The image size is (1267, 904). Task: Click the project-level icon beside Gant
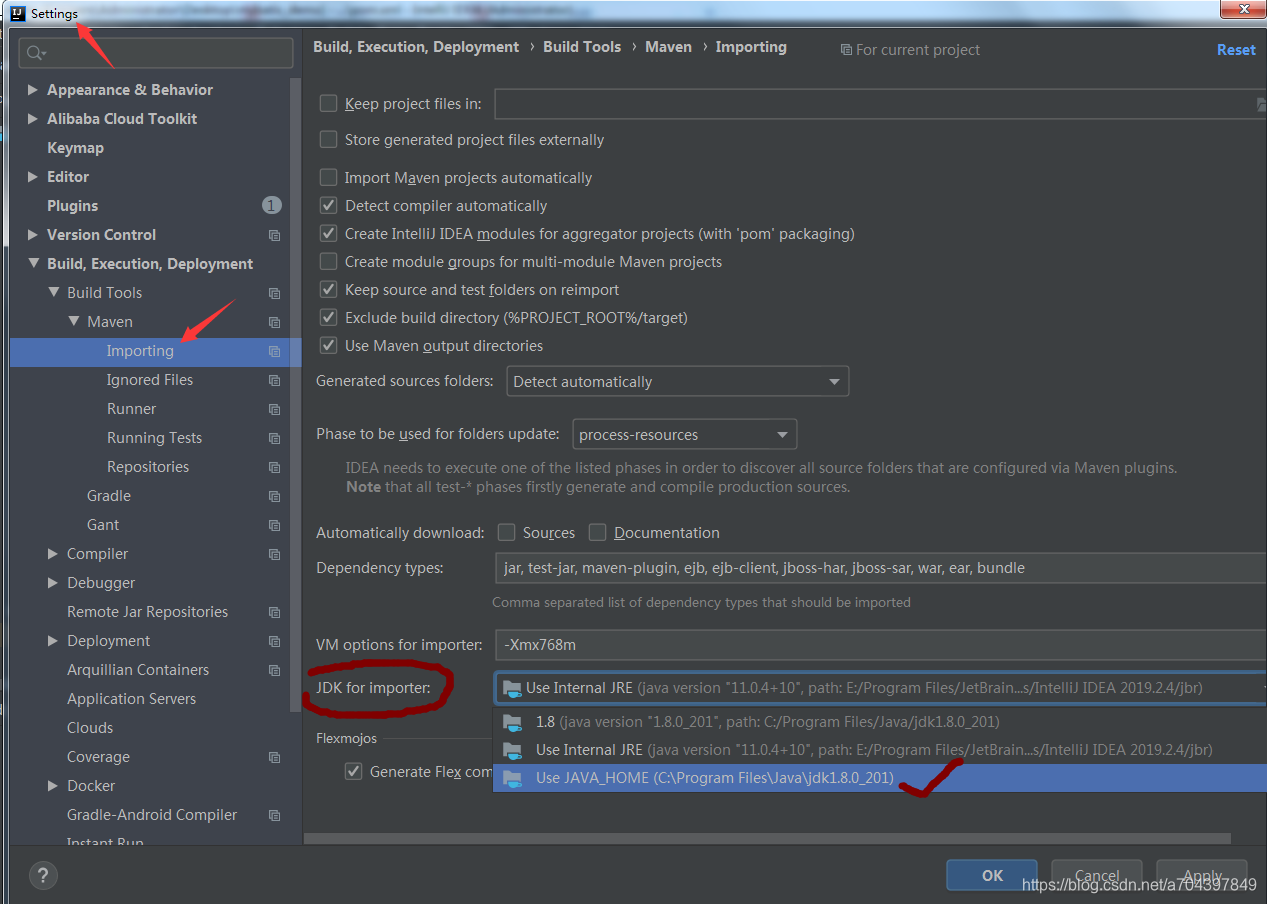coord(274,525)
